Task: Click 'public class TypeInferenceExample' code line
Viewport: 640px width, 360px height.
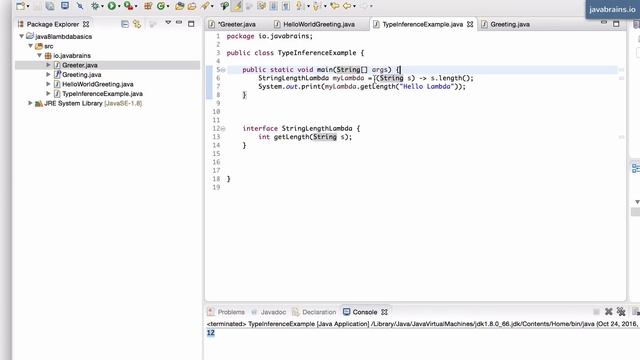Action: (x=295, y=53)
